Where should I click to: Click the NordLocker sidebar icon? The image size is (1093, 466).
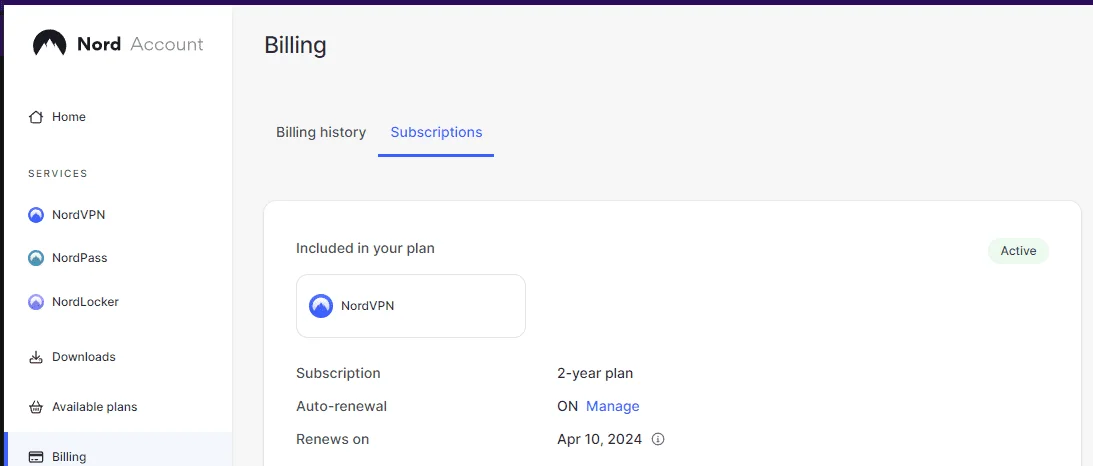36,302
